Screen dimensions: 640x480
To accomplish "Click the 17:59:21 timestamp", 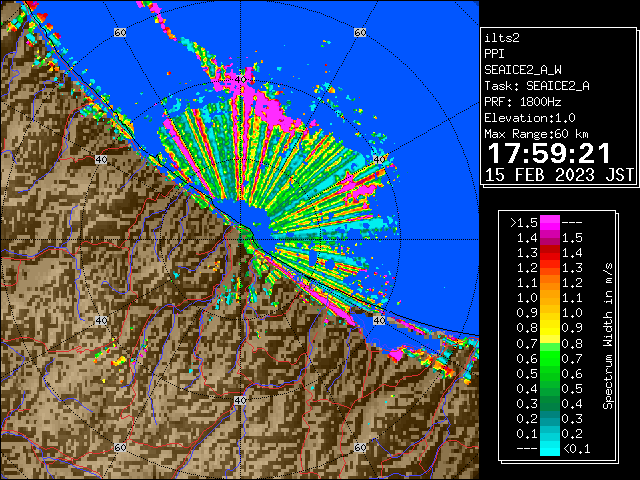I will pyautogui.click(x=549, y=153).
